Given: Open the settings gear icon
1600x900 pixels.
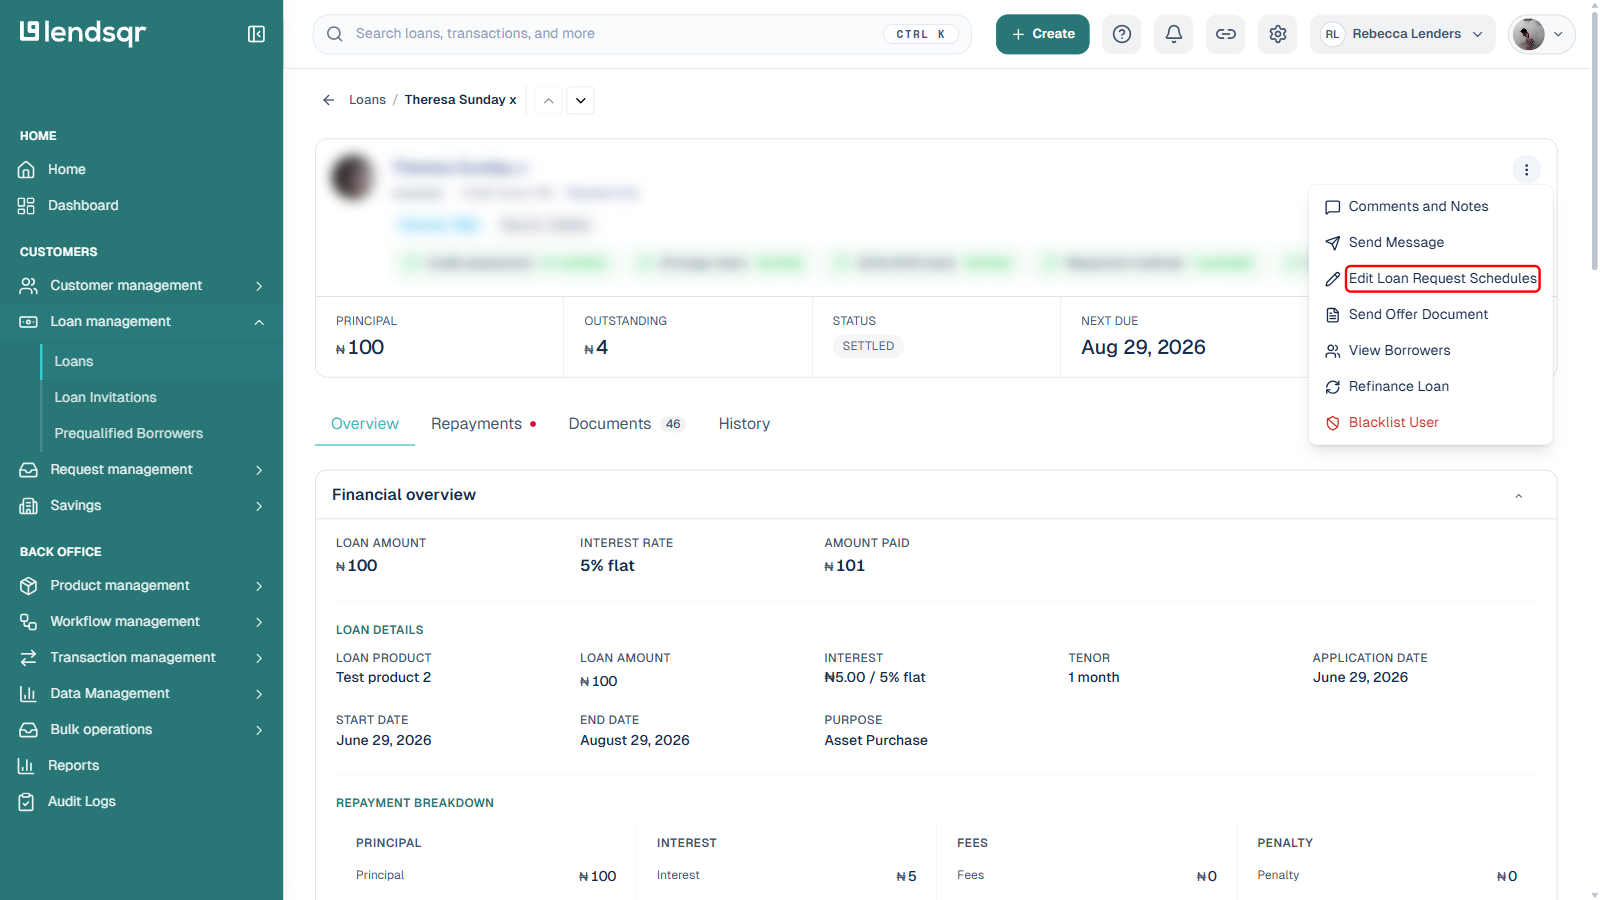Looking at the screenshot, I should [1278, 34].
